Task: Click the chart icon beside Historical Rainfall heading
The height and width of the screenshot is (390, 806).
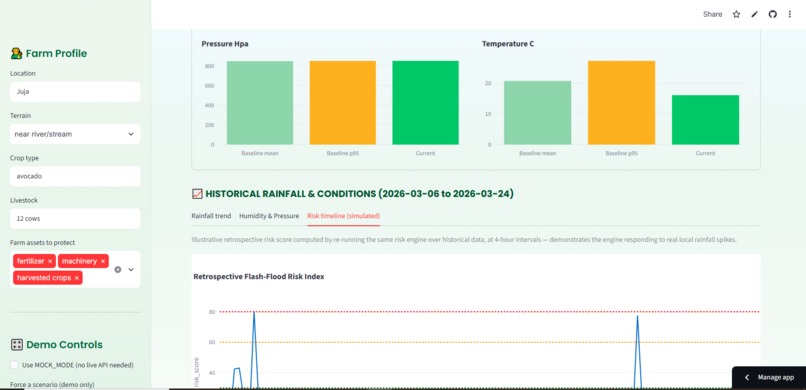Action: (197, 194)
